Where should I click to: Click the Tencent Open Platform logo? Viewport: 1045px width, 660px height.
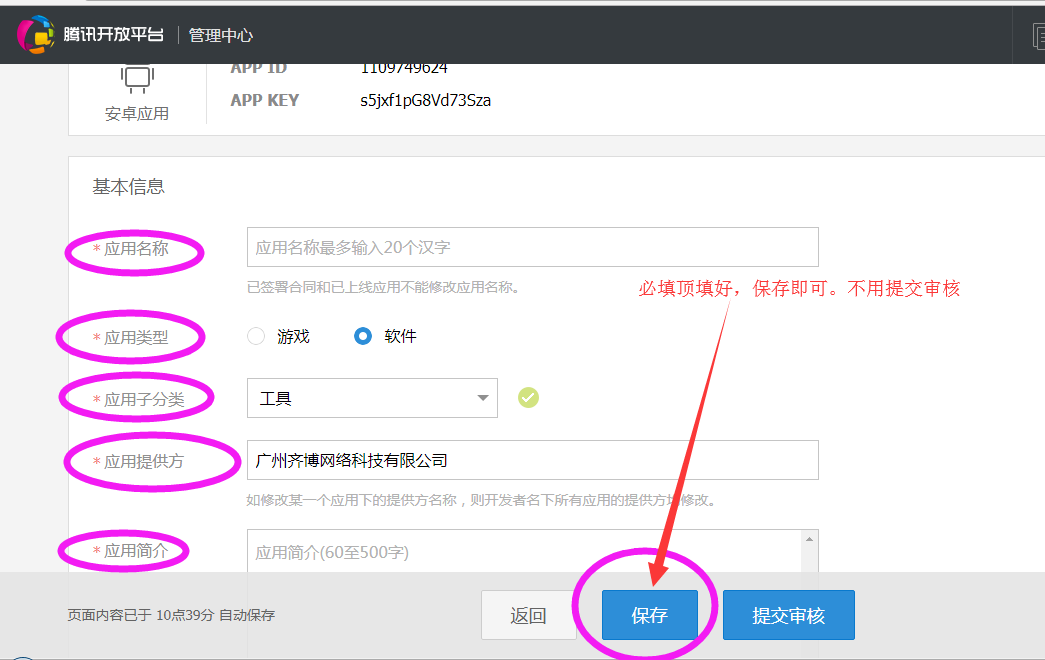(36, 35)
